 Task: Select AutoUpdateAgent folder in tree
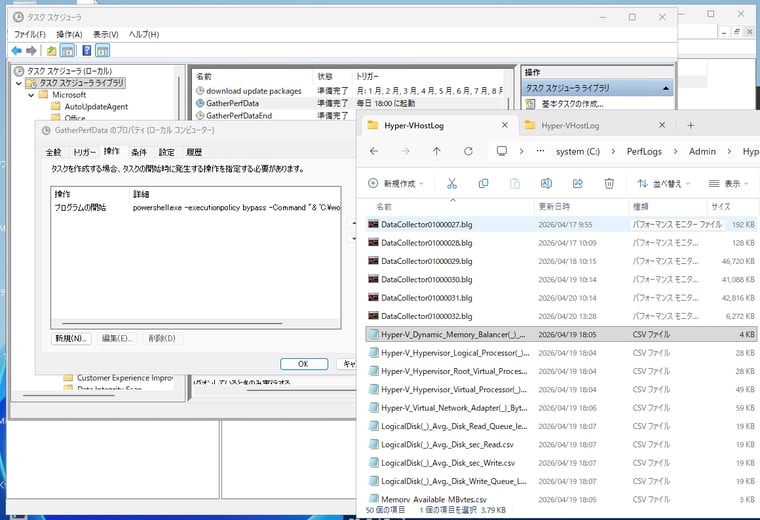tap(96, 107)
